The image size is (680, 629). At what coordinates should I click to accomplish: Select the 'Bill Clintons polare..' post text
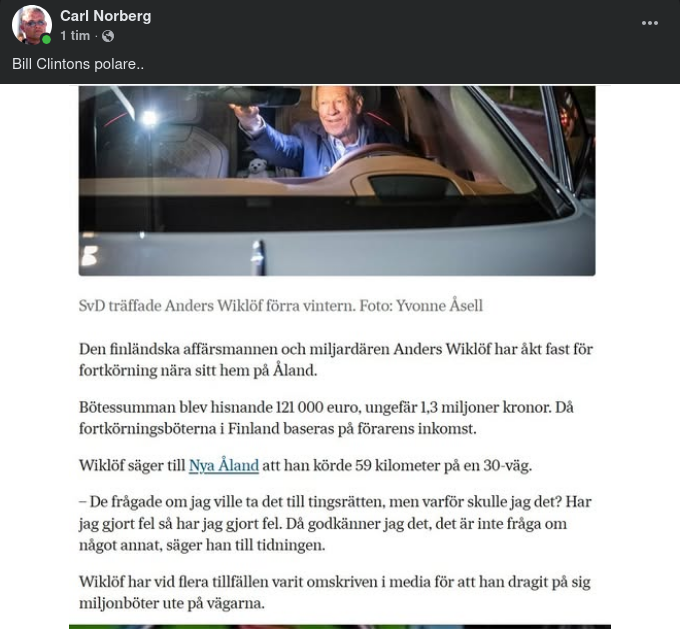[x=78, y=64]
